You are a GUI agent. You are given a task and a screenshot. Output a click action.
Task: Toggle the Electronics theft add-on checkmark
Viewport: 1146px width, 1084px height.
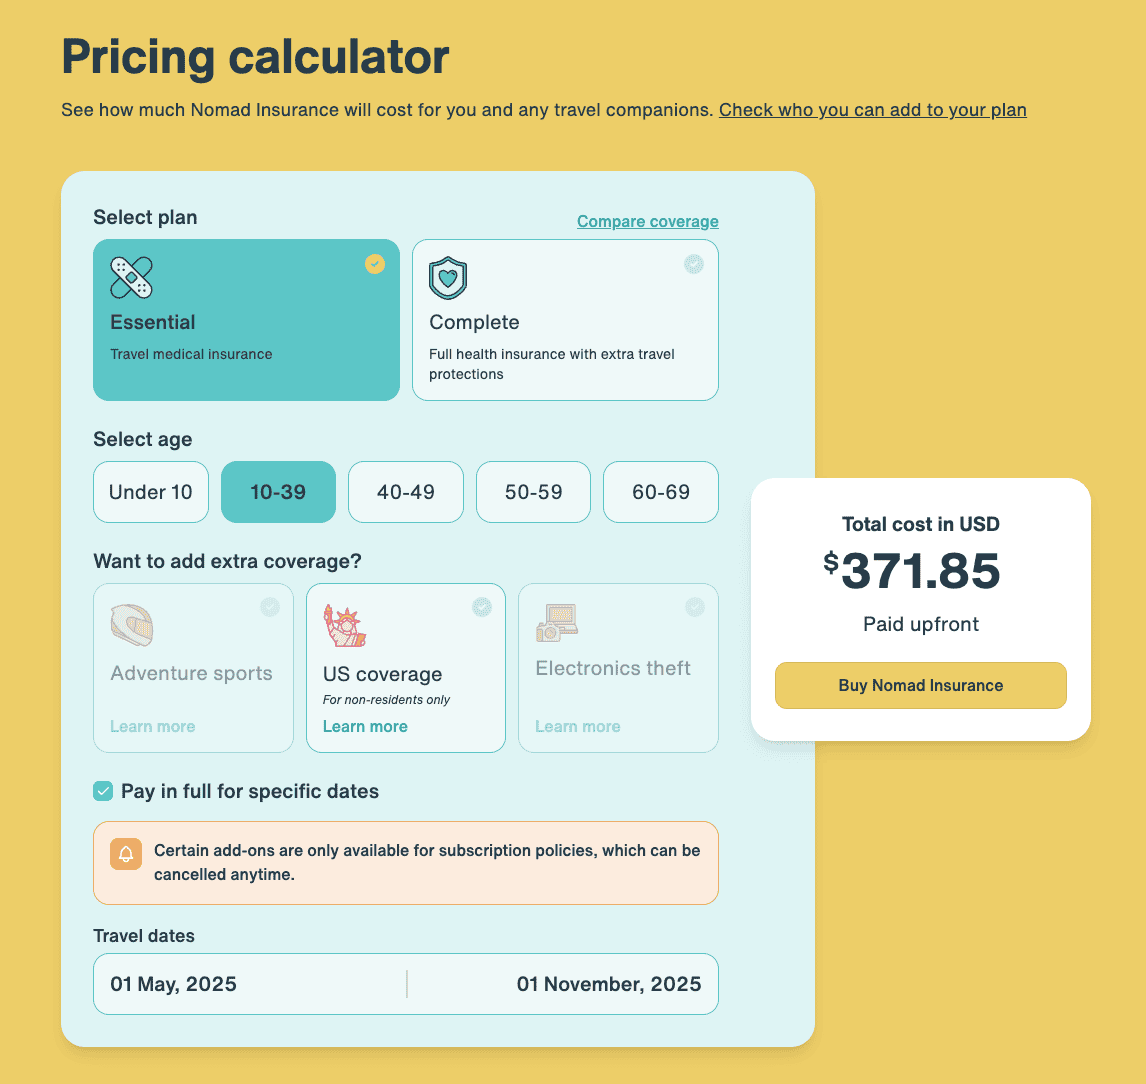[695, 607]
